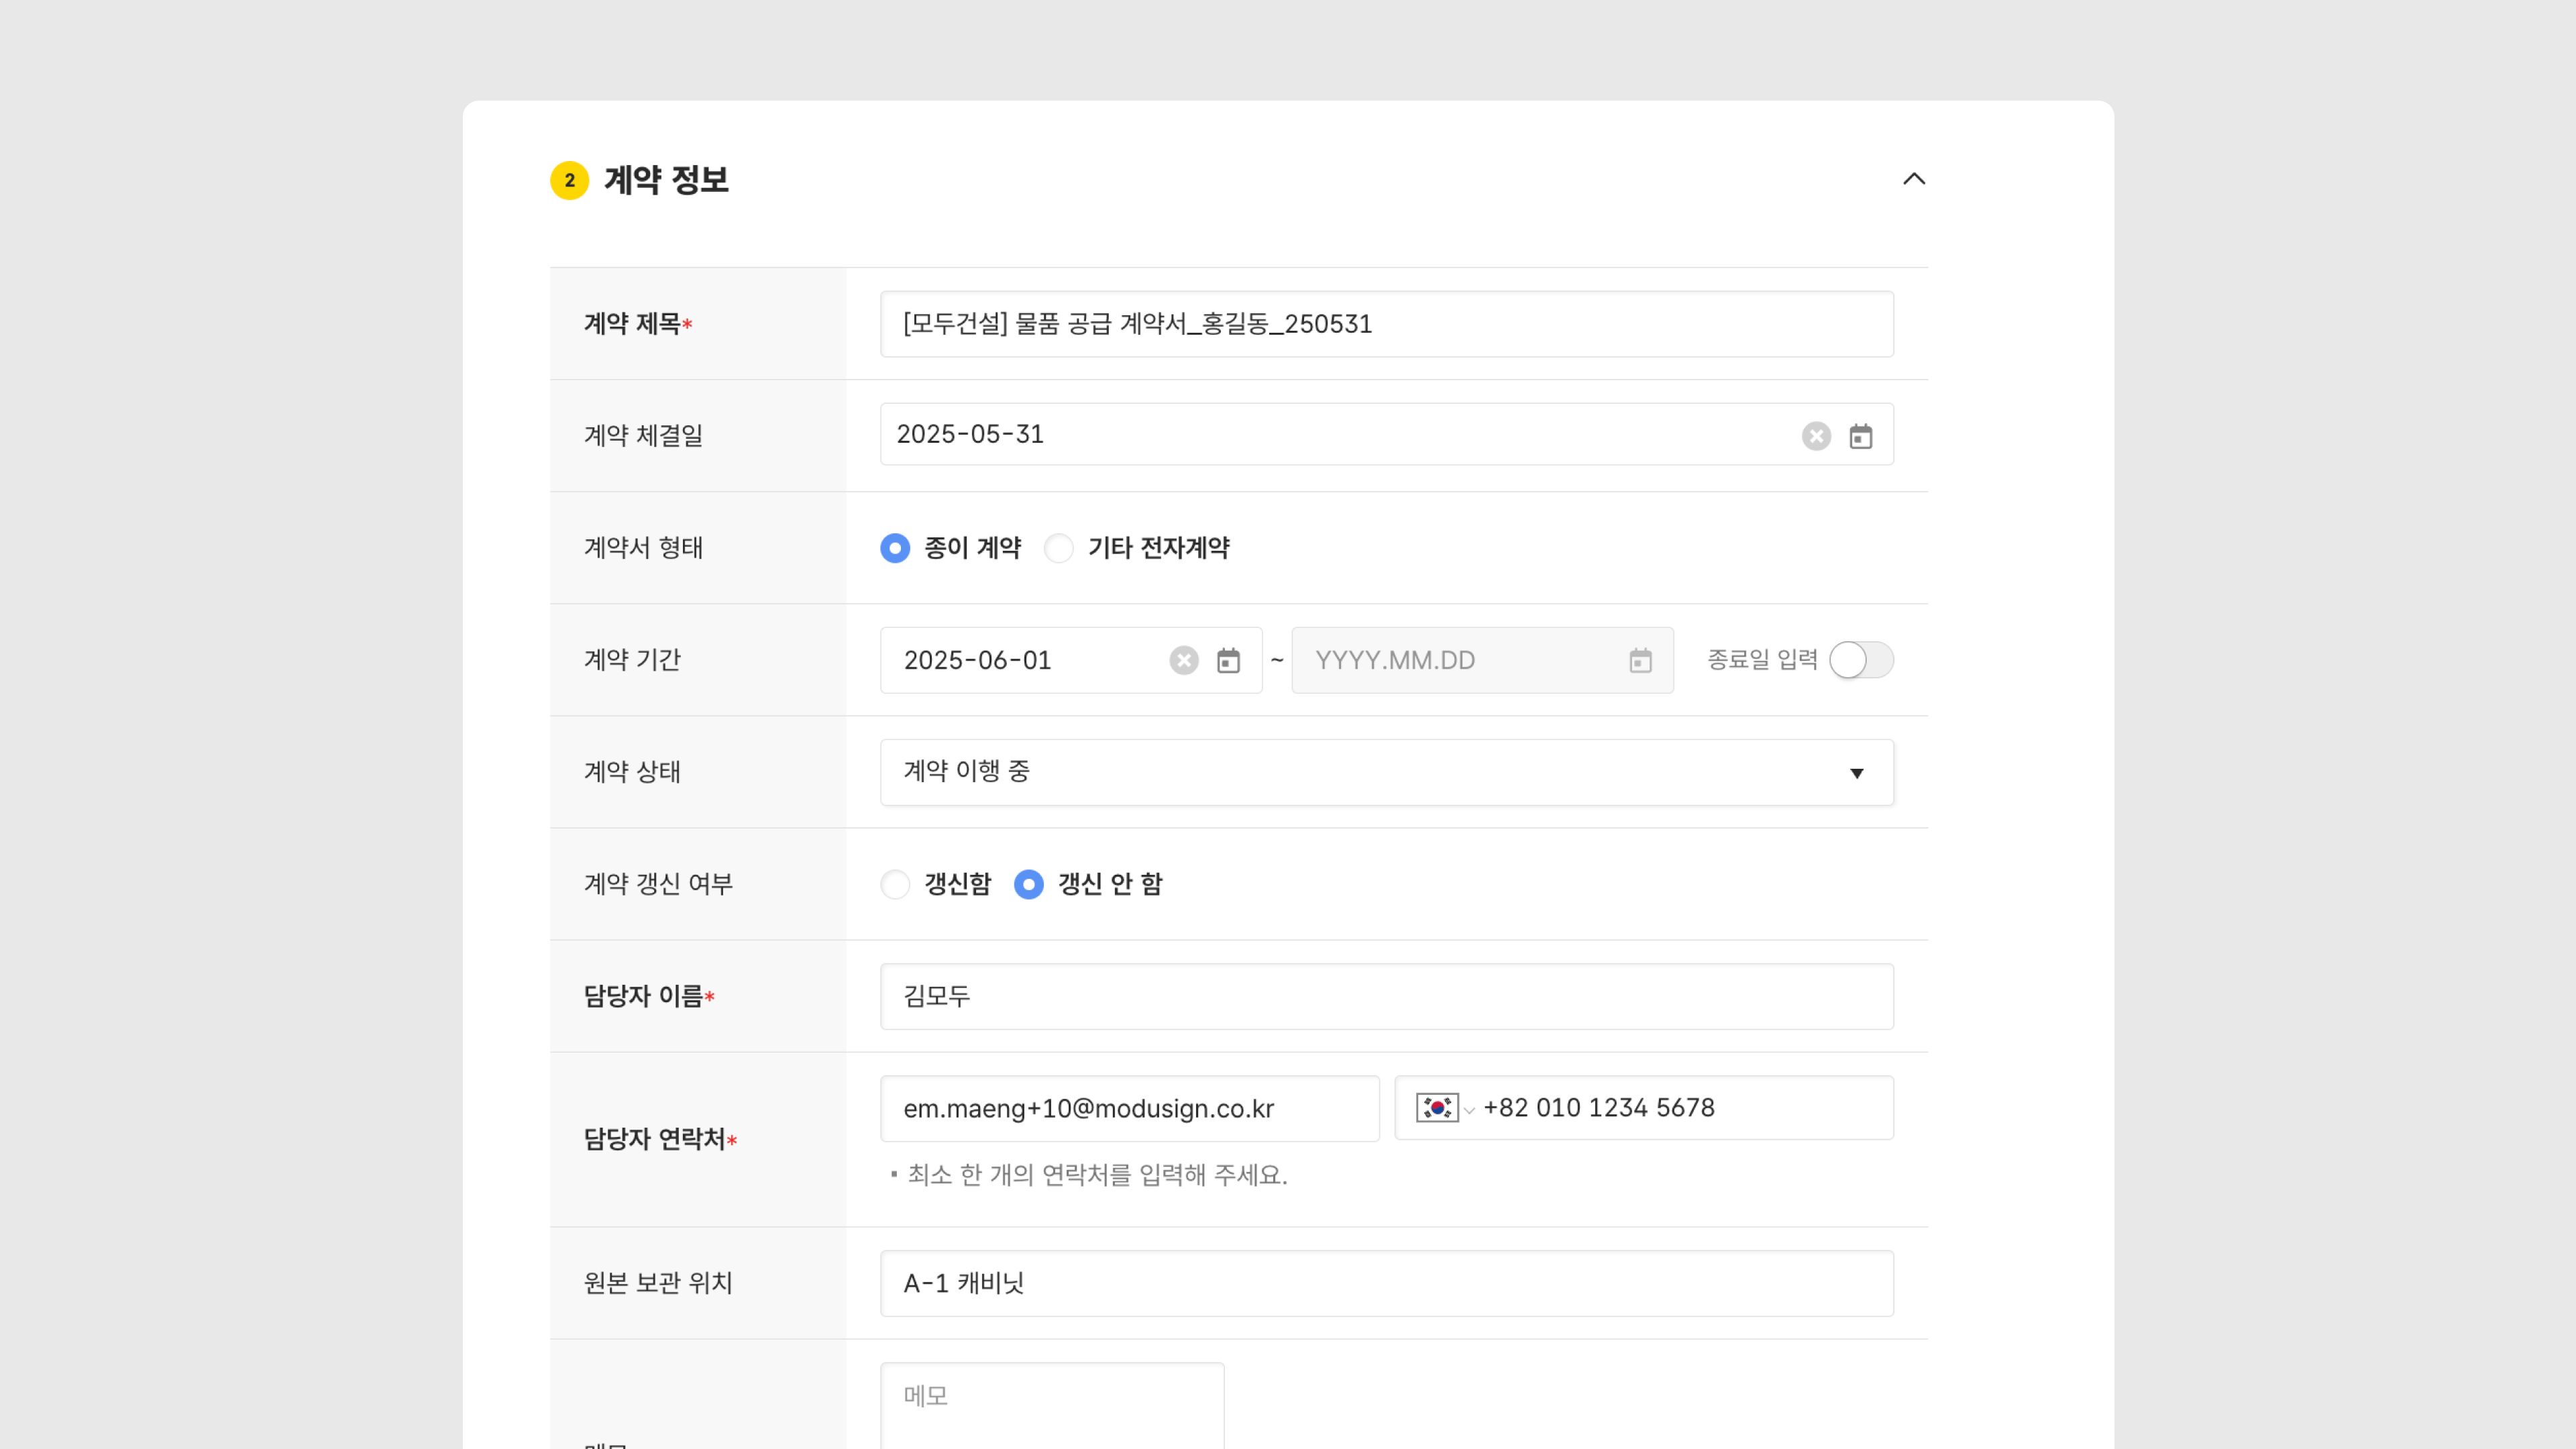Open calendar for contract start date
Viewport: 2576px width, 1449px height.
click(1228, 660)
